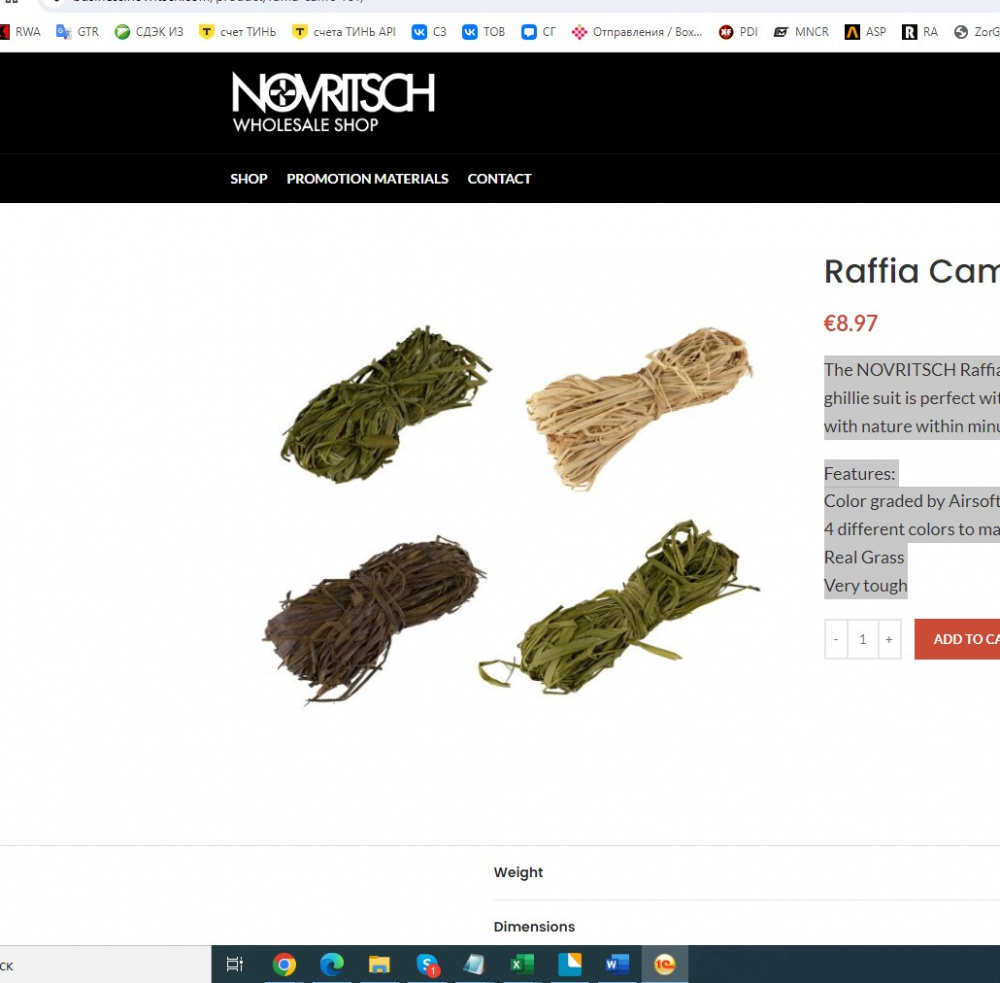1000x983 pixels.
Task: Open Microsoft Word from the taskbar
Action: coord(616,964)
